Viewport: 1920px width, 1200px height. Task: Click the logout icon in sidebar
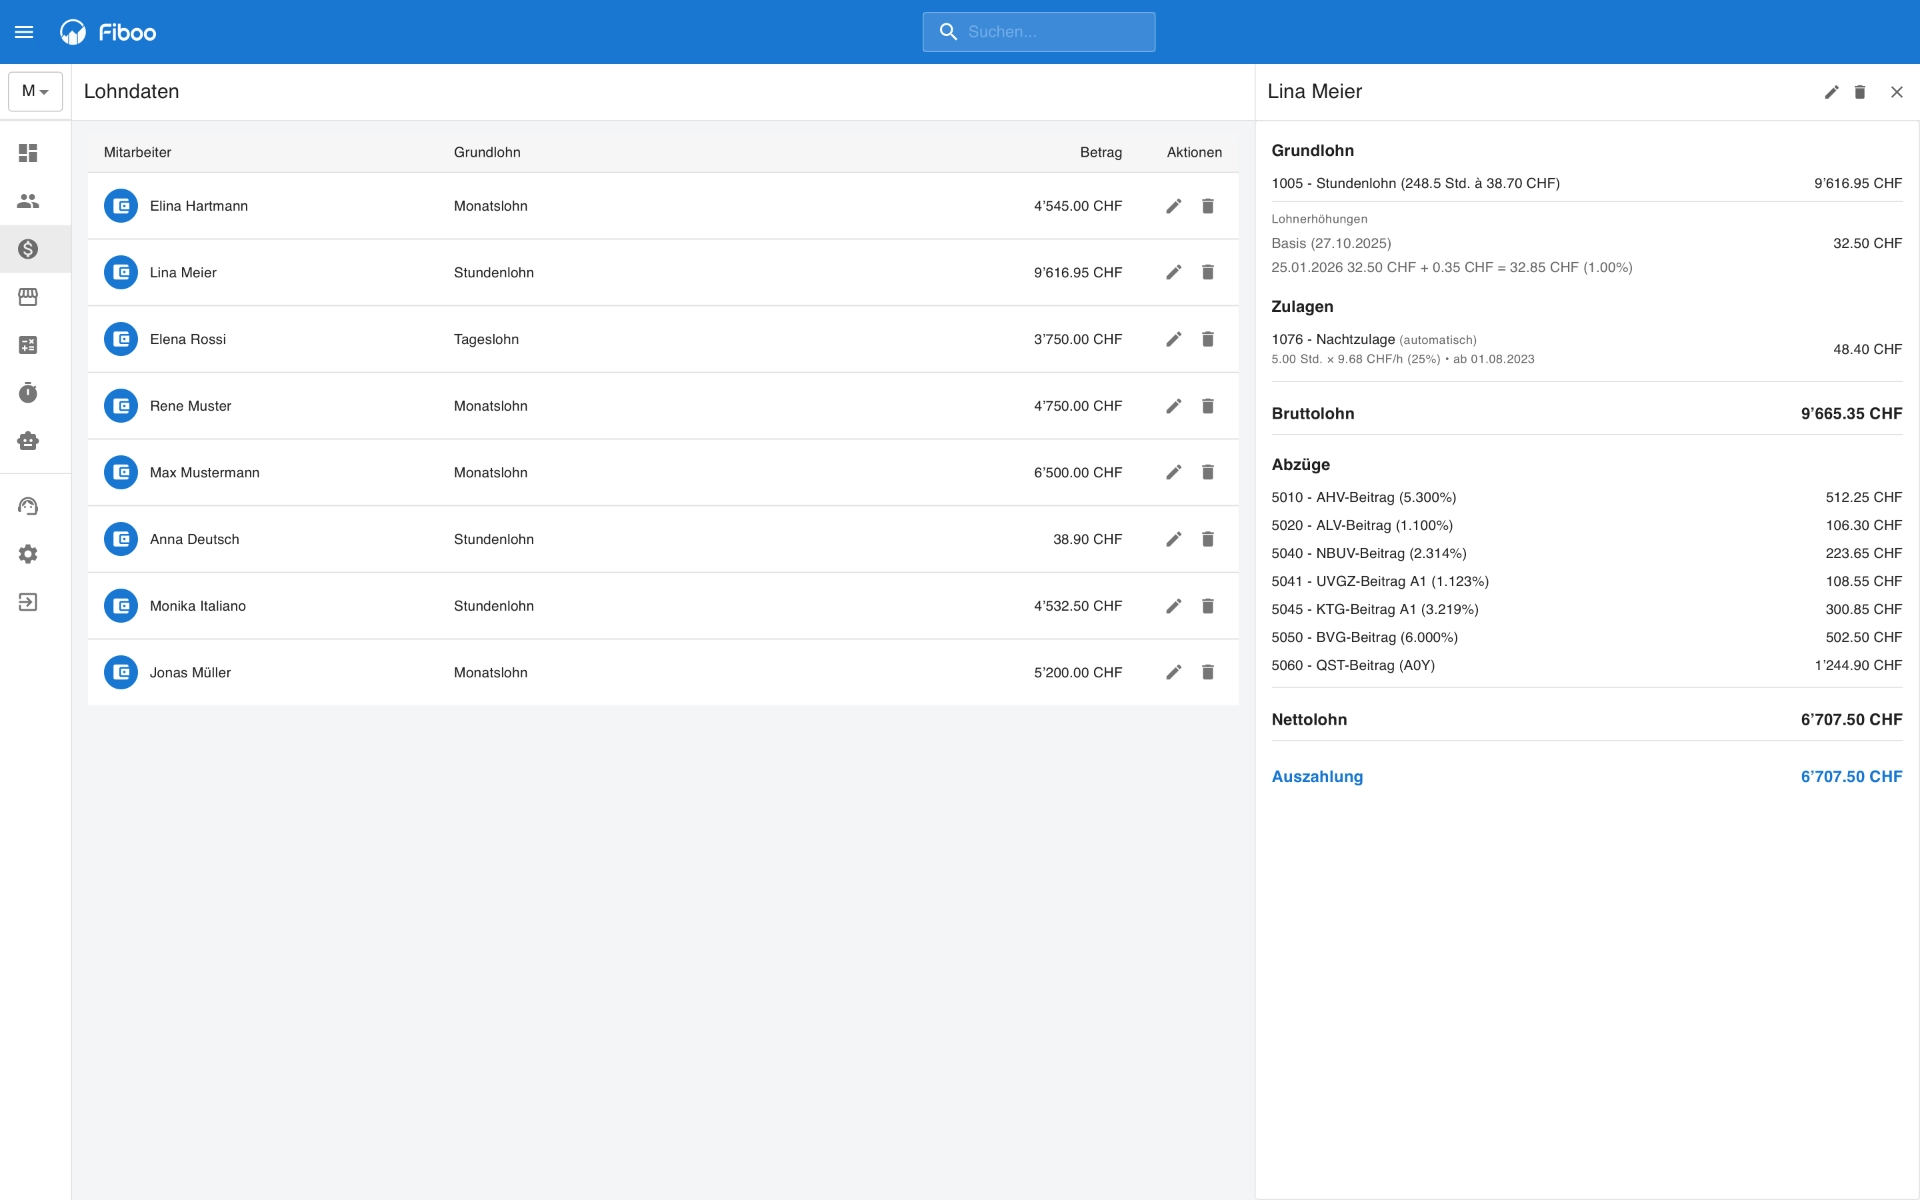pyautogui.click(x=28, y=602)
